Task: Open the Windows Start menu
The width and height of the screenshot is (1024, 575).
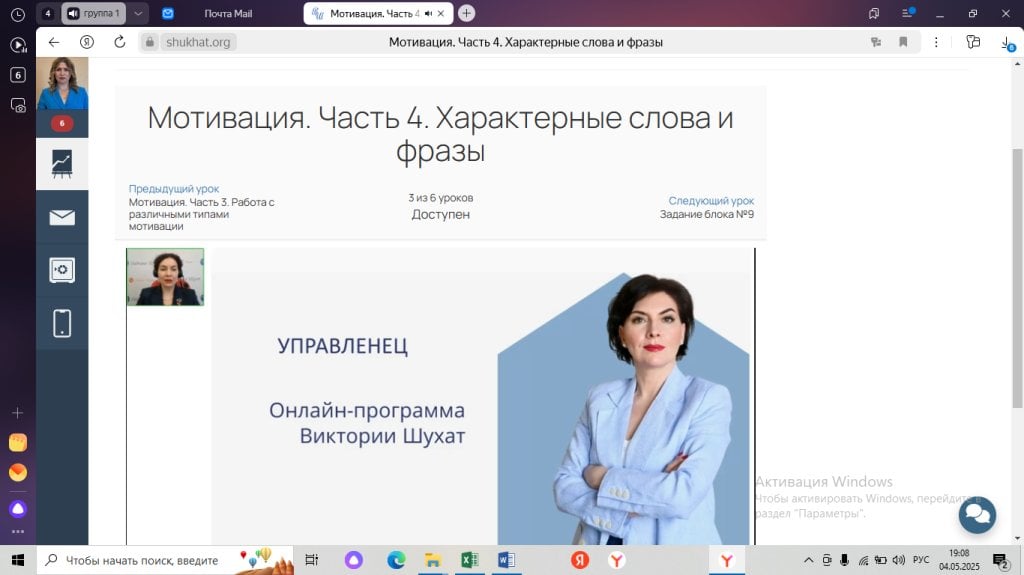Action: click(x=18, y=560)
